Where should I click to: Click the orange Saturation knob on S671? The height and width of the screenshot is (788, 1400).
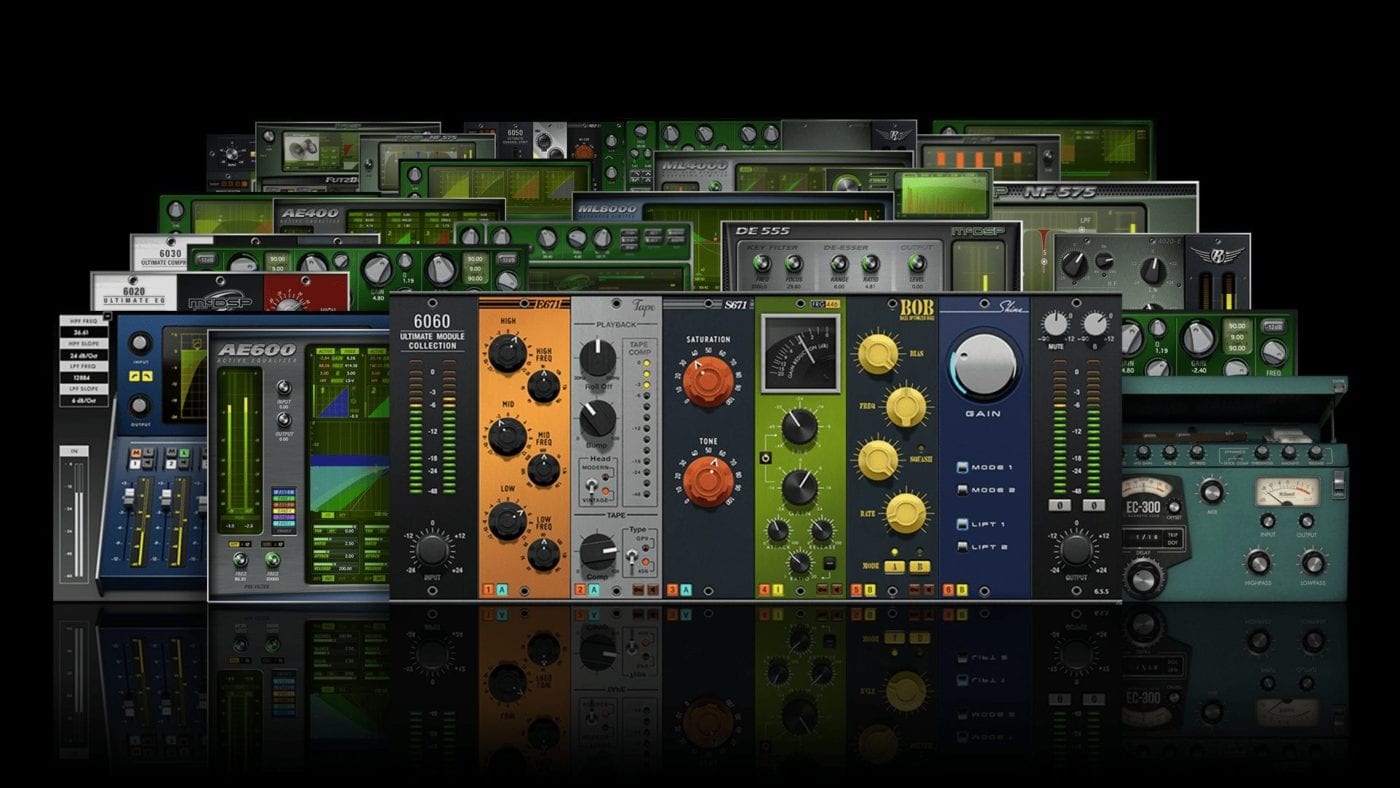[x=708, y=381]
